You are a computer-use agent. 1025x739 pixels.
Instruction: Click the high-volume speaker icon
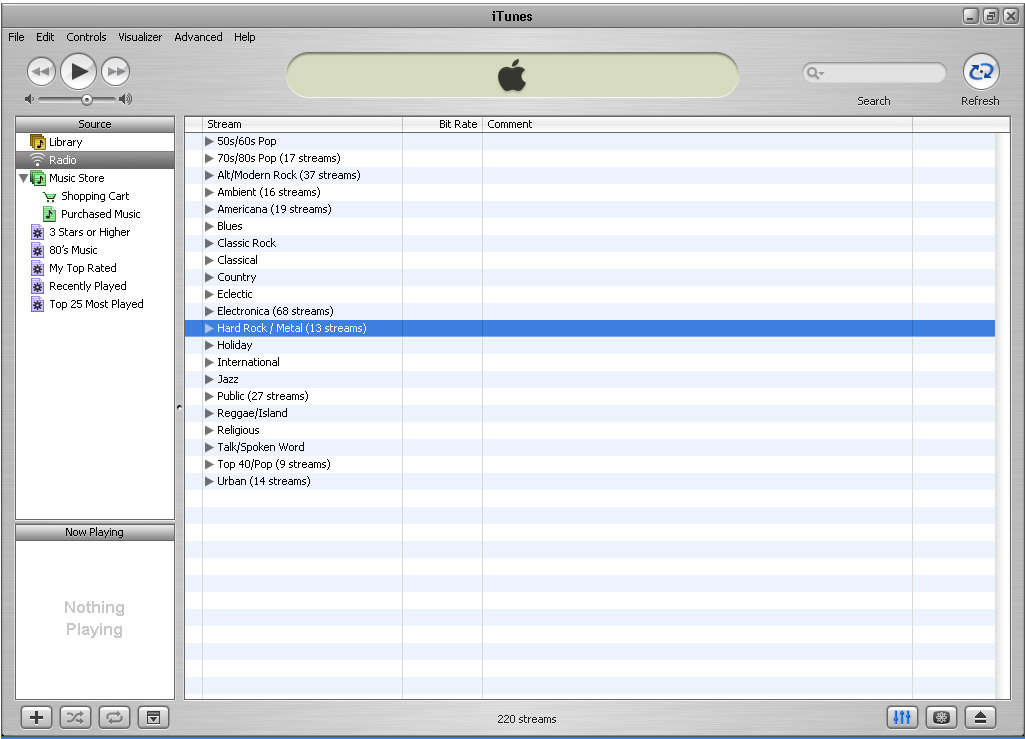pyautogui.click(x=126, y=99)
